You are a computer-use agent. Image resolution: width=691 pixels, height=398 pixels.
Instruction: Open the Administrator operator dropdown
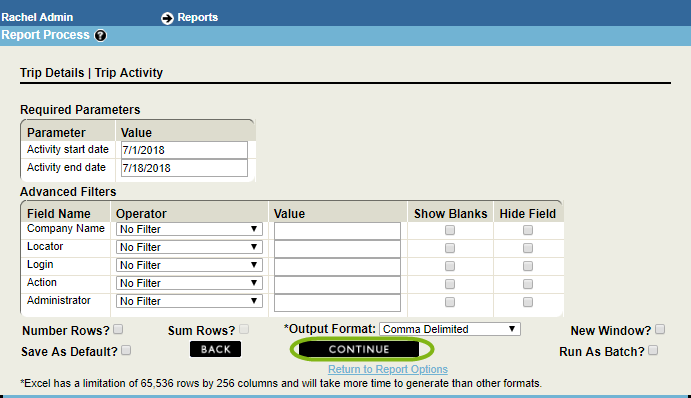tap(189, 301)
